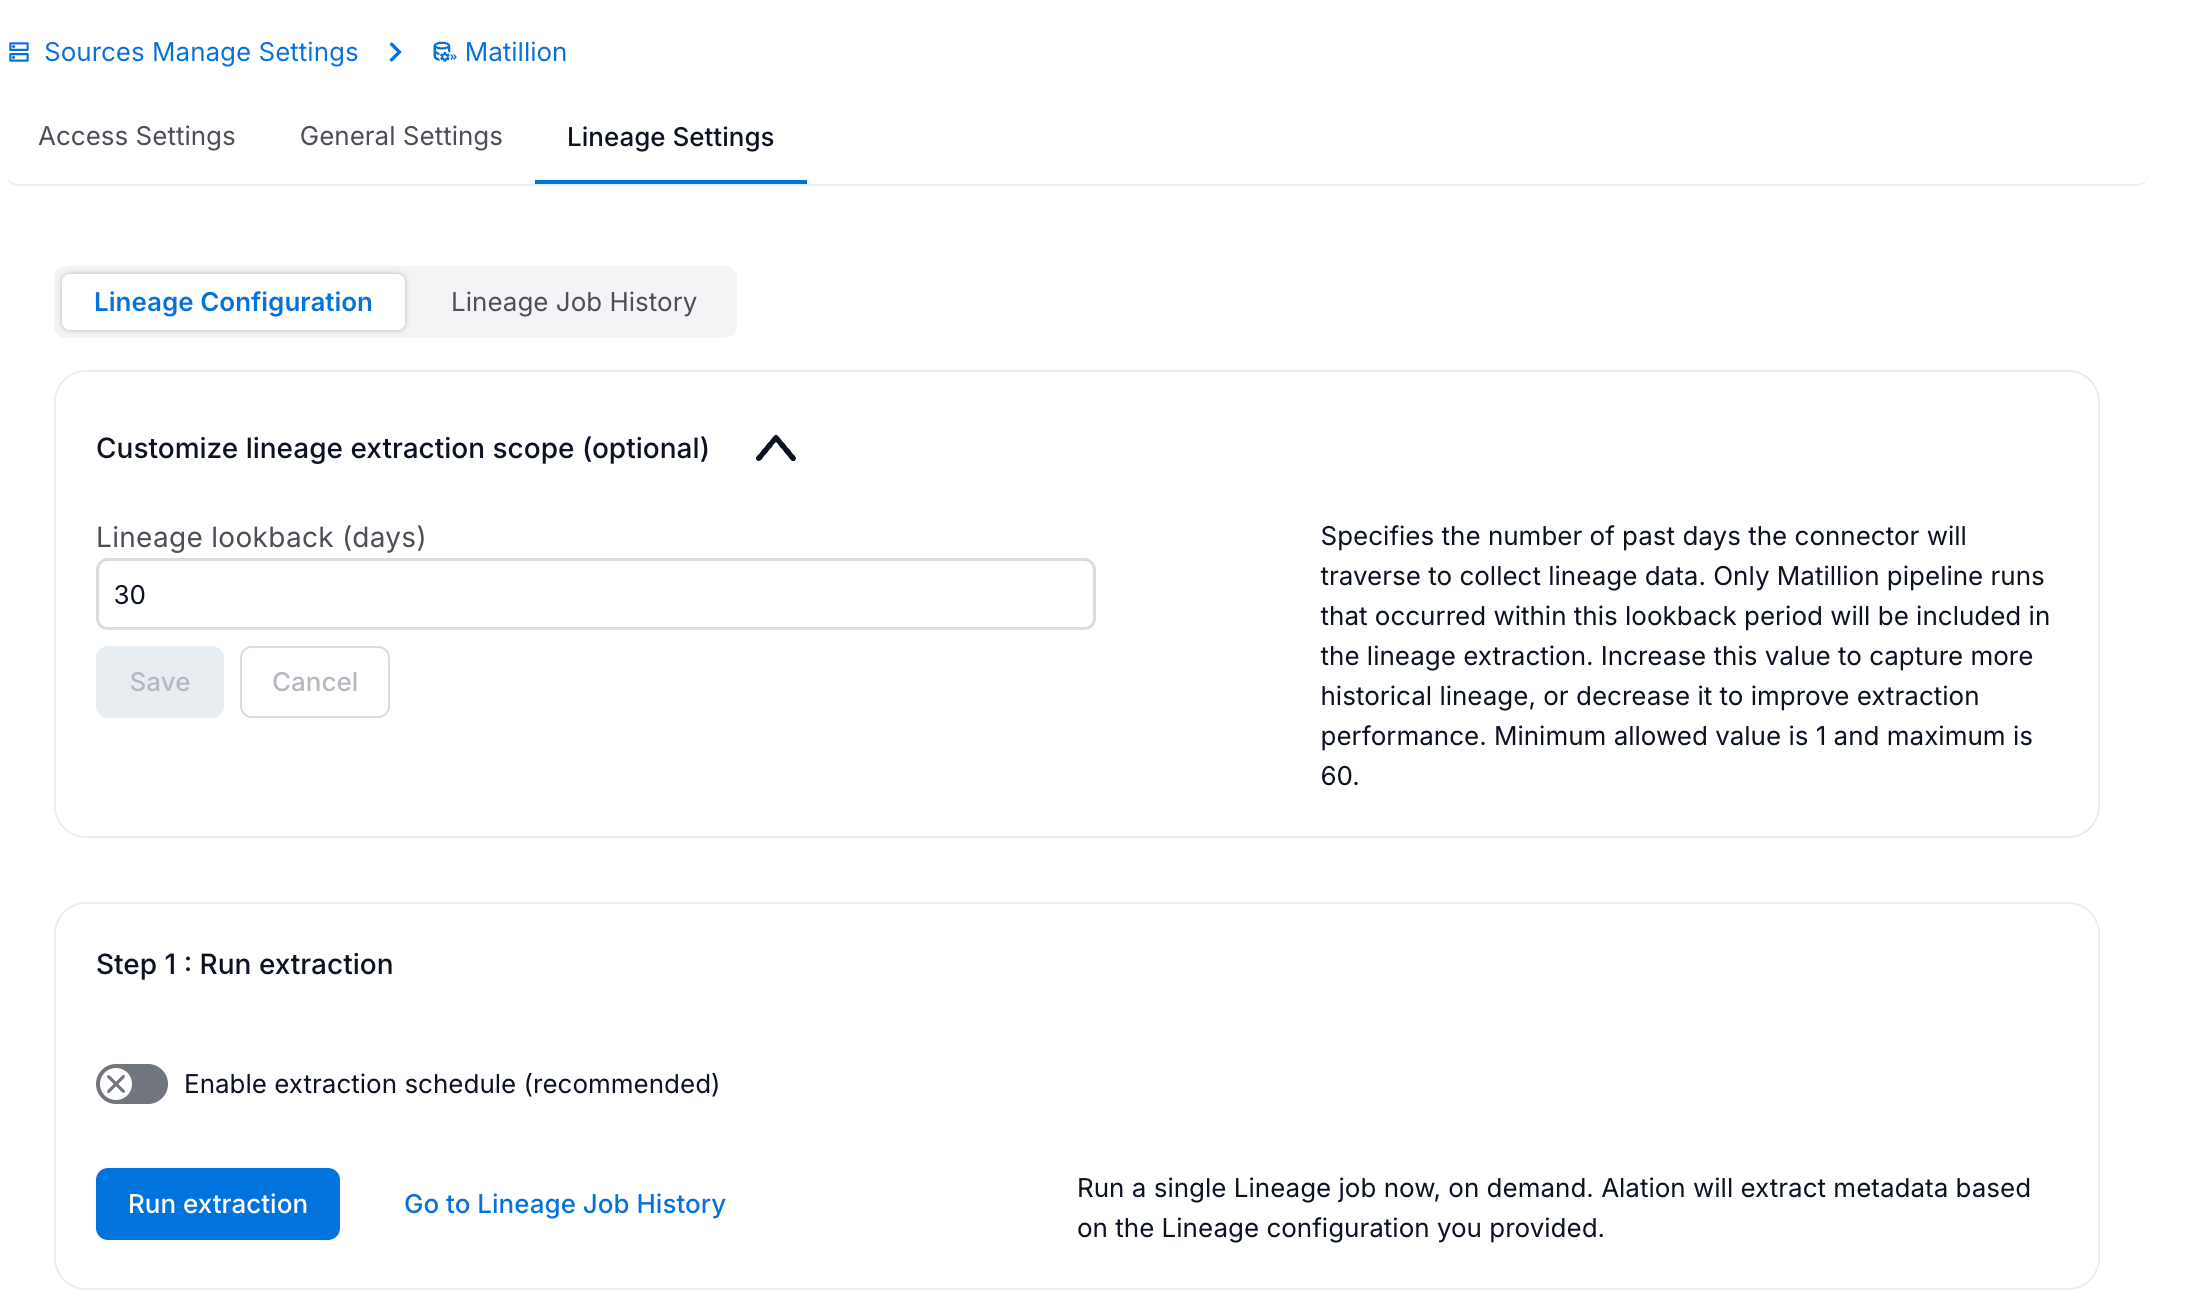Click the Customize lineage extraction scope heading
This screenshot has width=2196, height=1312.
[x=402, y=448]
